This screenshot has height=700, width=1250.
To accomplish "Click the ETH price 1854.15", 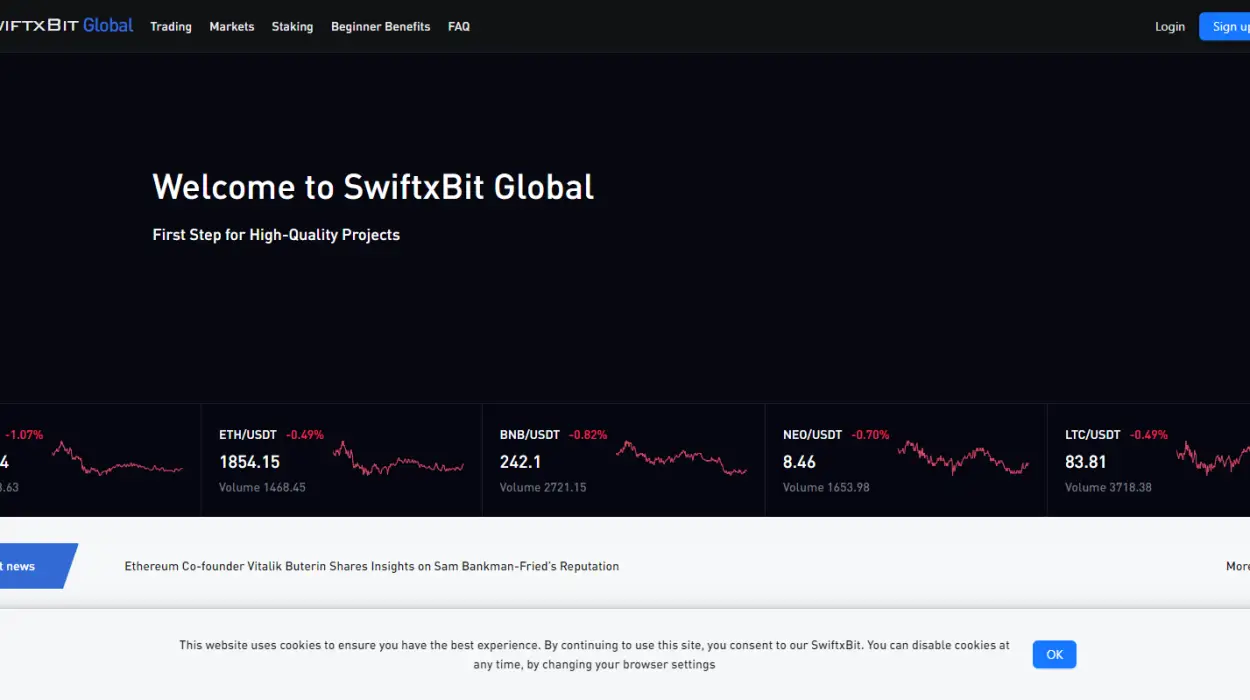I will 249,462.
